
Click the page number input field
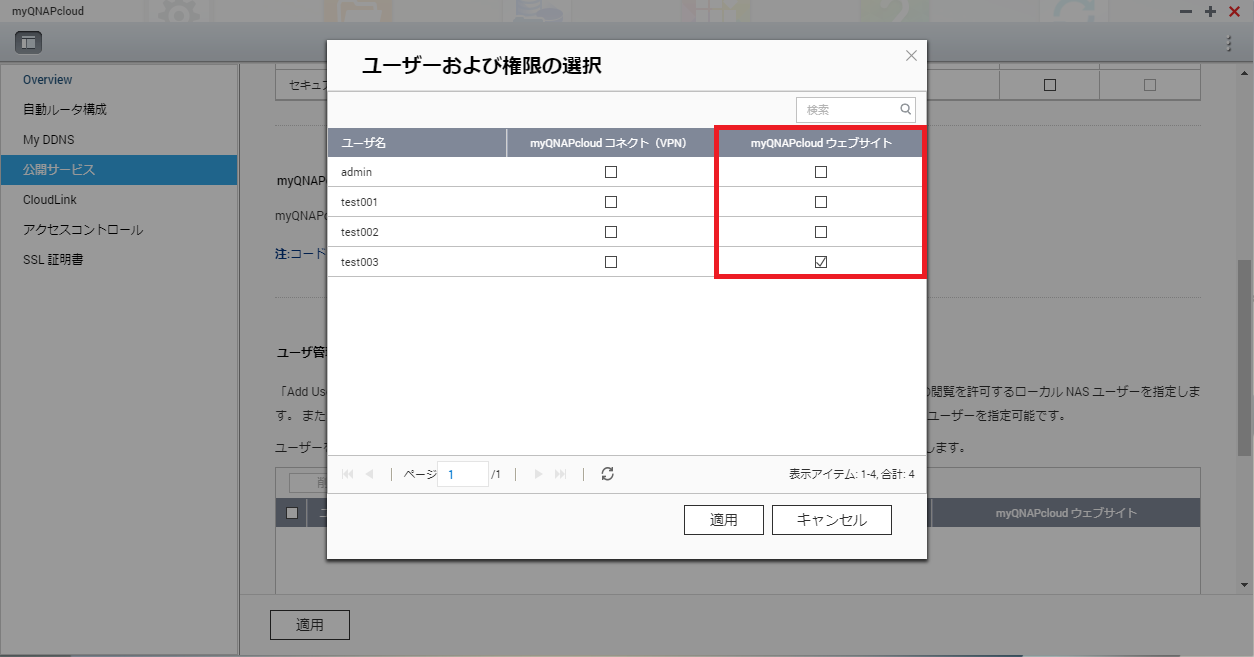click(463, 474)
